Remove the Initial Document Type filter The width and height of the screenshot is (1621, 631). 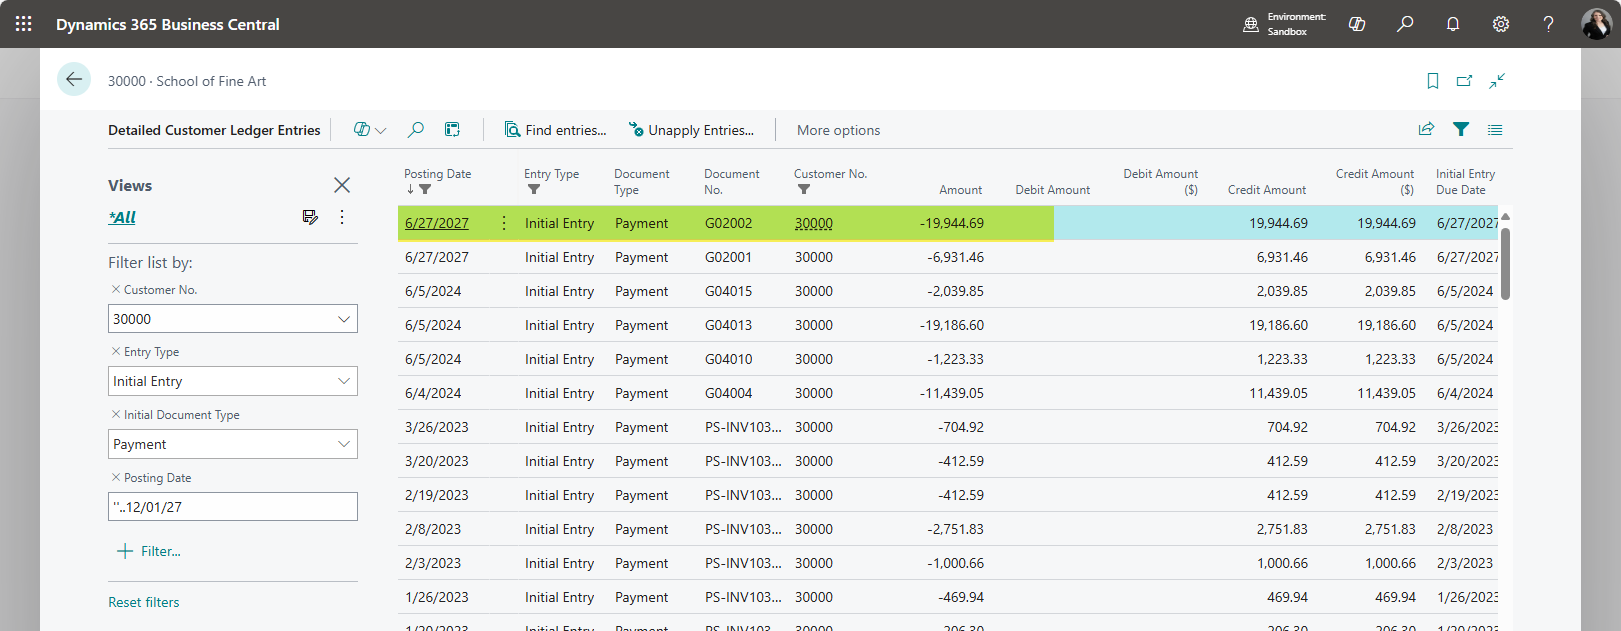tap(116, 414)
